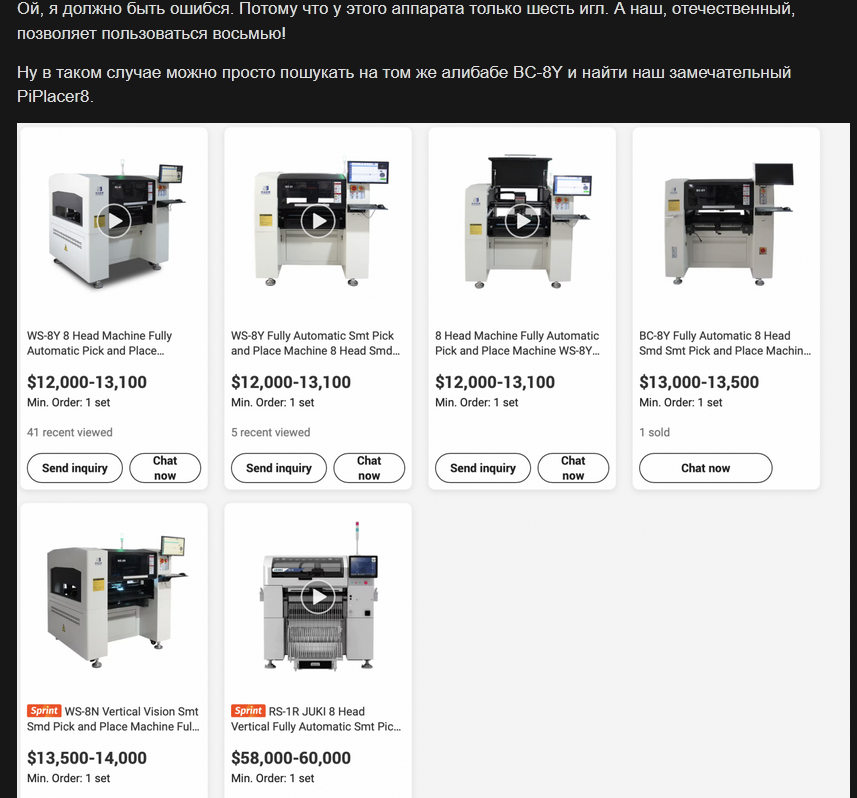The image size is (857, 798).
Task: Click the $13,000-13,500 price on BC-8Y card
Action: [699, 382]
